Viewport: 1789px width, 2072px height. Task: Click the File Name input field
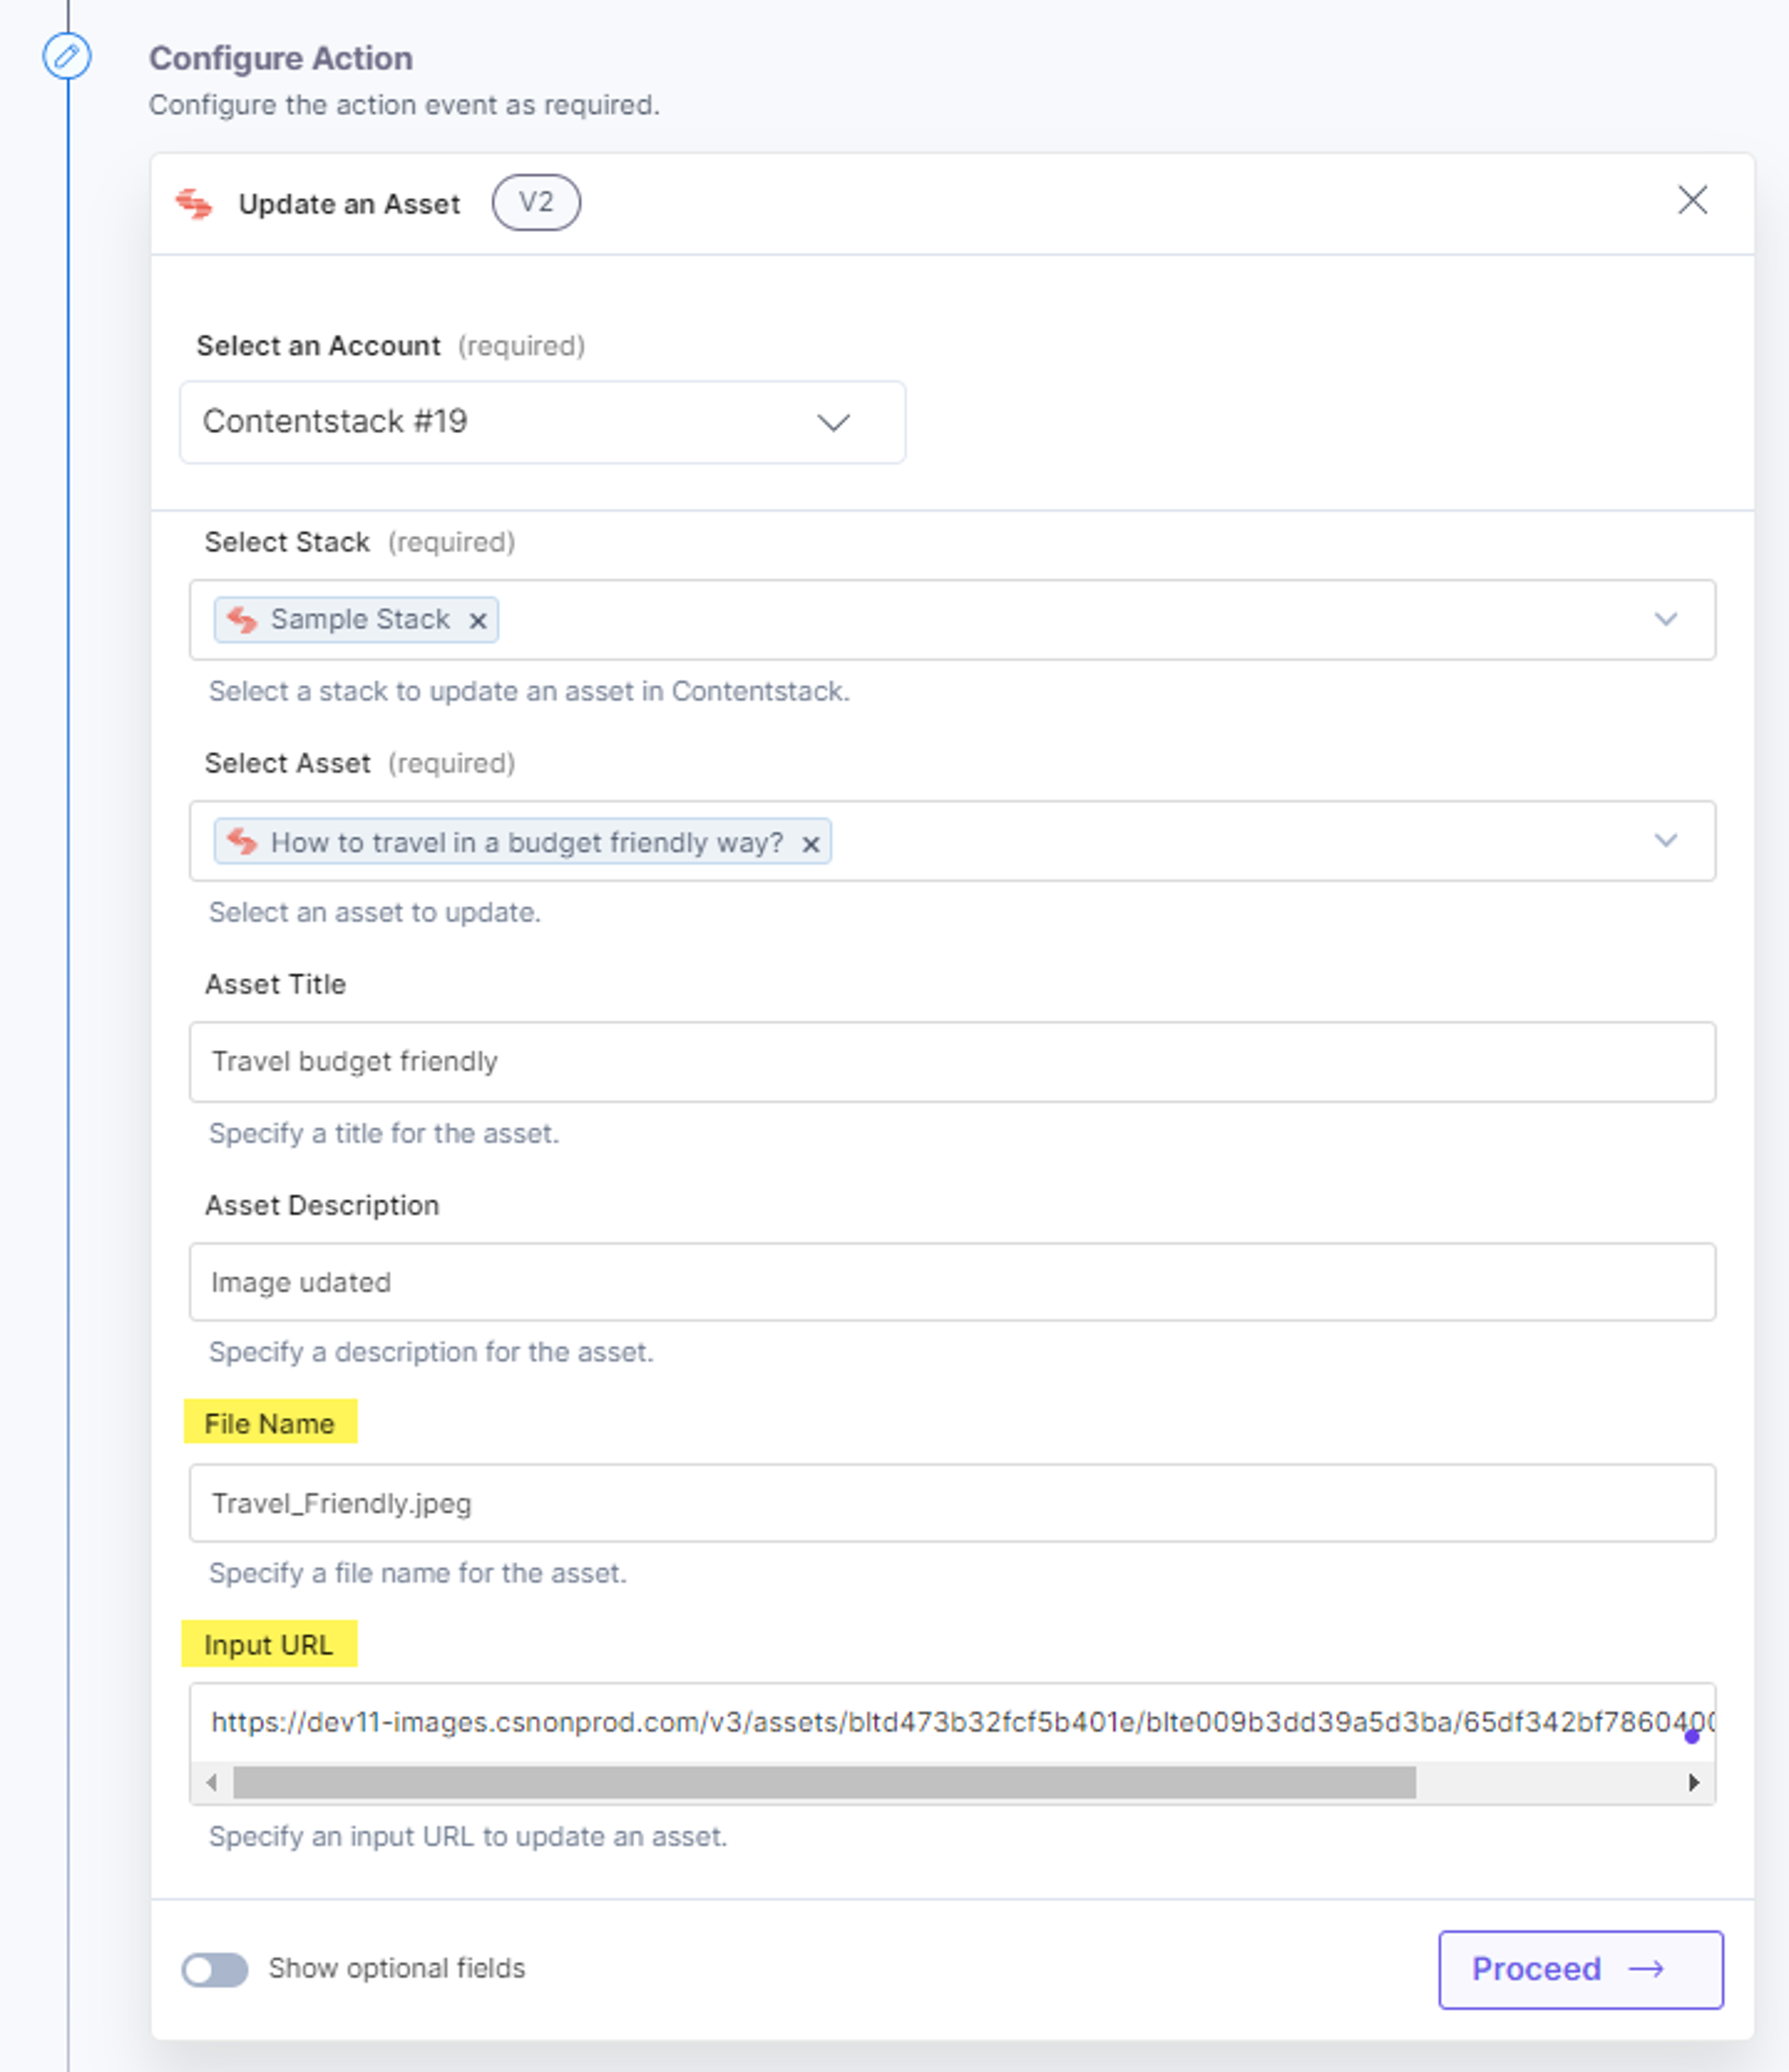(952, 1503)
